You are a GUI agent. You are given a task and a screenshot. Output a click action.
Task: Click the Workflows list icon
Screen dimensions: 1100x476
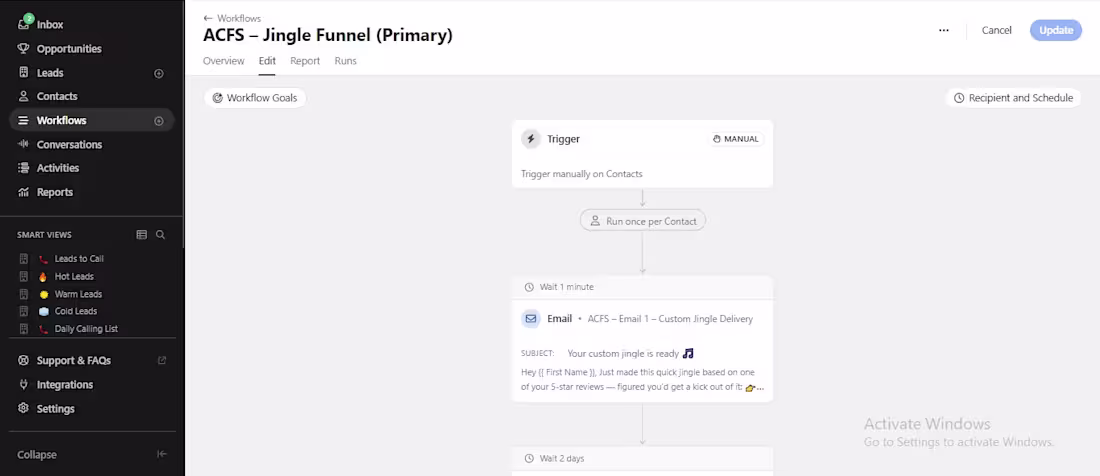(x=24, y=121)
